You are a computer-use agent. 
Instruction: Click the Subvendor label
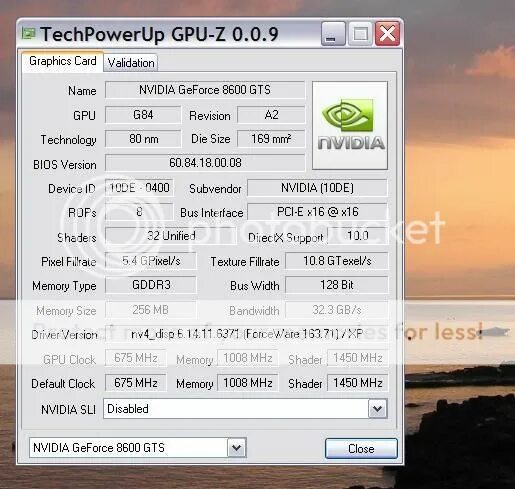[x=215, y=189]
